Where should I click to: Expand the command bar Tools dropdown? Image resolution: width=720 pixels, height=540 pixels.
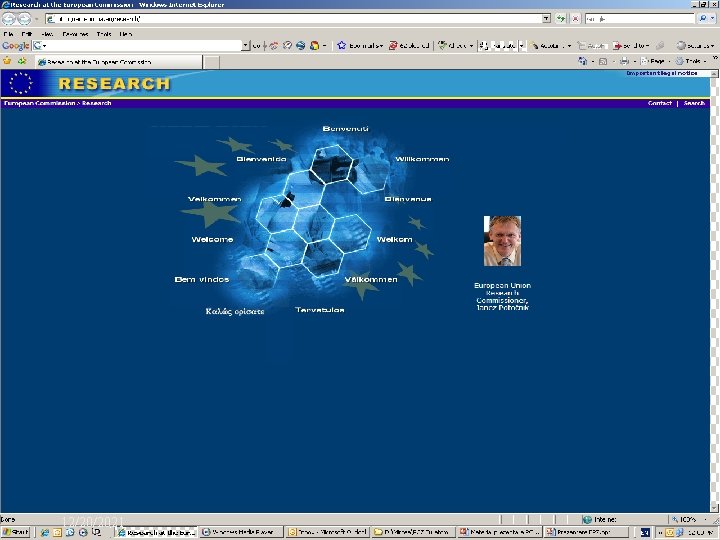[705, 61]
